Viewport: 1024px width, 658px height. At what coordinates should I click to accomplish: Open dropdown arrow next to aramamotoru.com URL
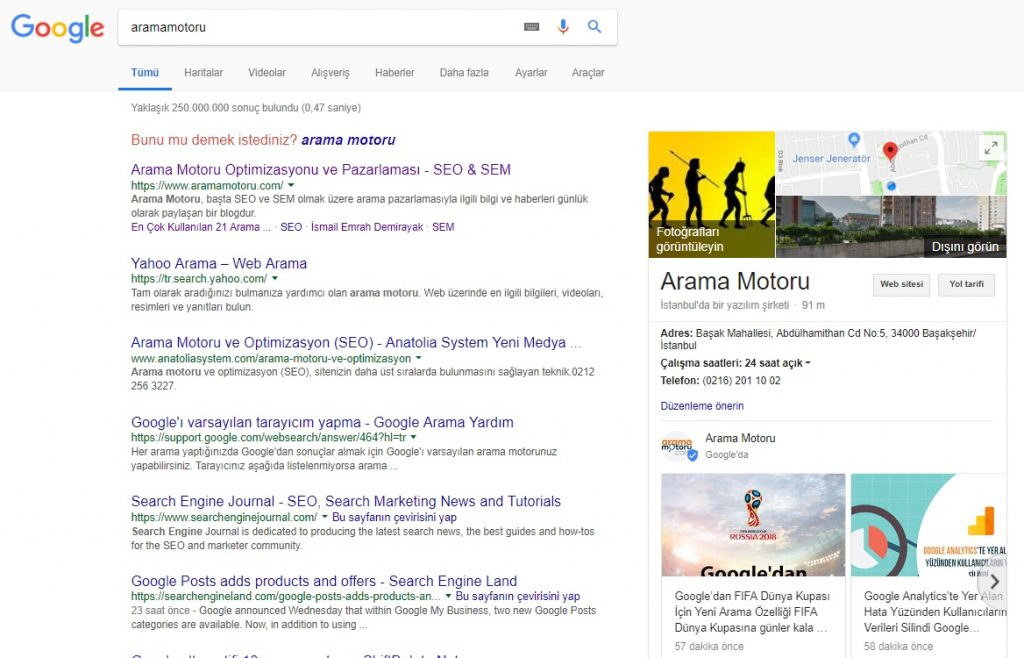point(291,185)
